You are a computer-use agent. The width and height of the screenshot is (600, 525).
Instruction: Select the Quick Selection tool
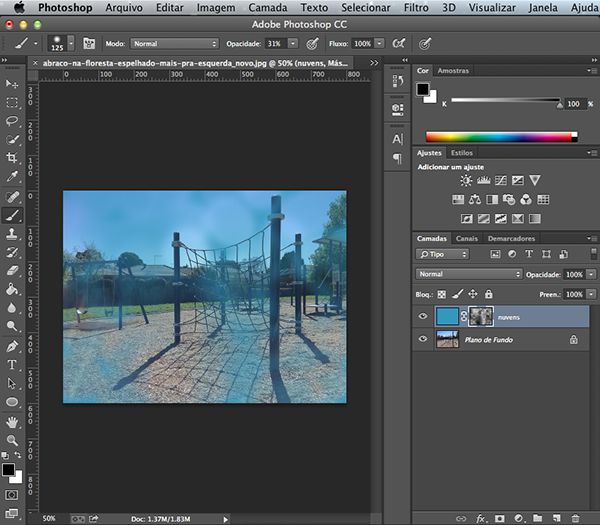pos(12,139)
